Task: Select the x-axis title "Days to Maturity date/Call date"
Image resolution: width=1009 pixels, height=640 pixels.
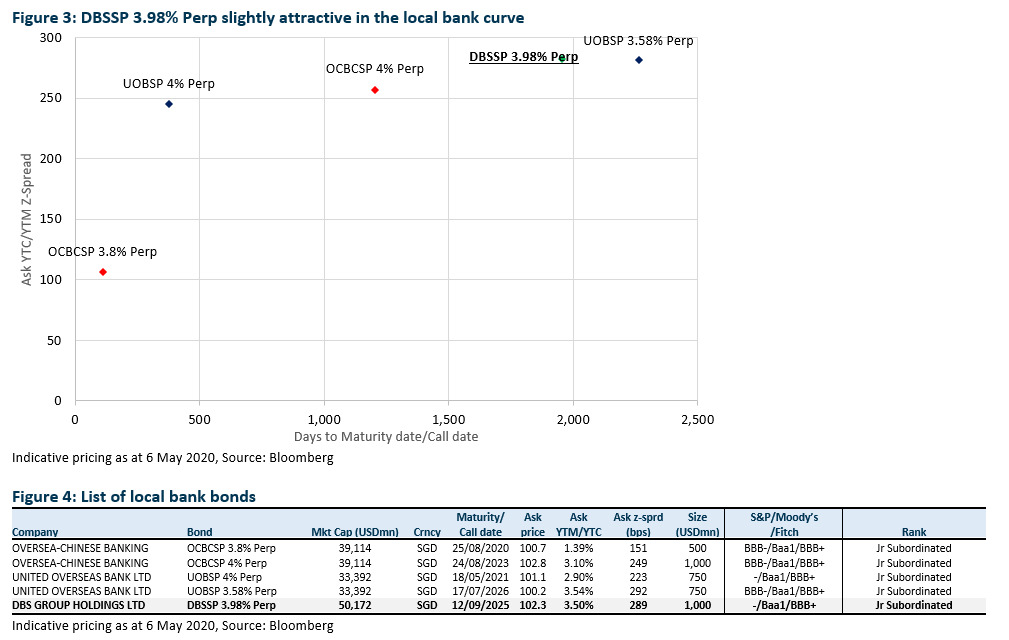Action: [386, 437]
